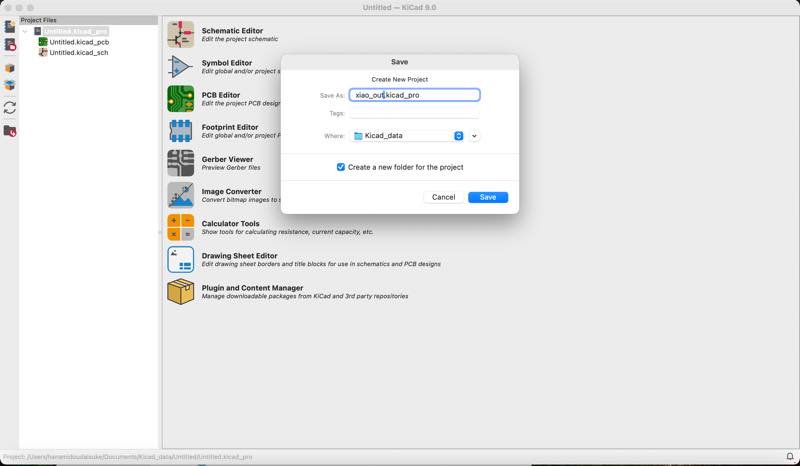The height and width of the screenshot is (466, 800).
Task: Collapse the Untitled.kicad_pro tree node
Action: point(25,32)
